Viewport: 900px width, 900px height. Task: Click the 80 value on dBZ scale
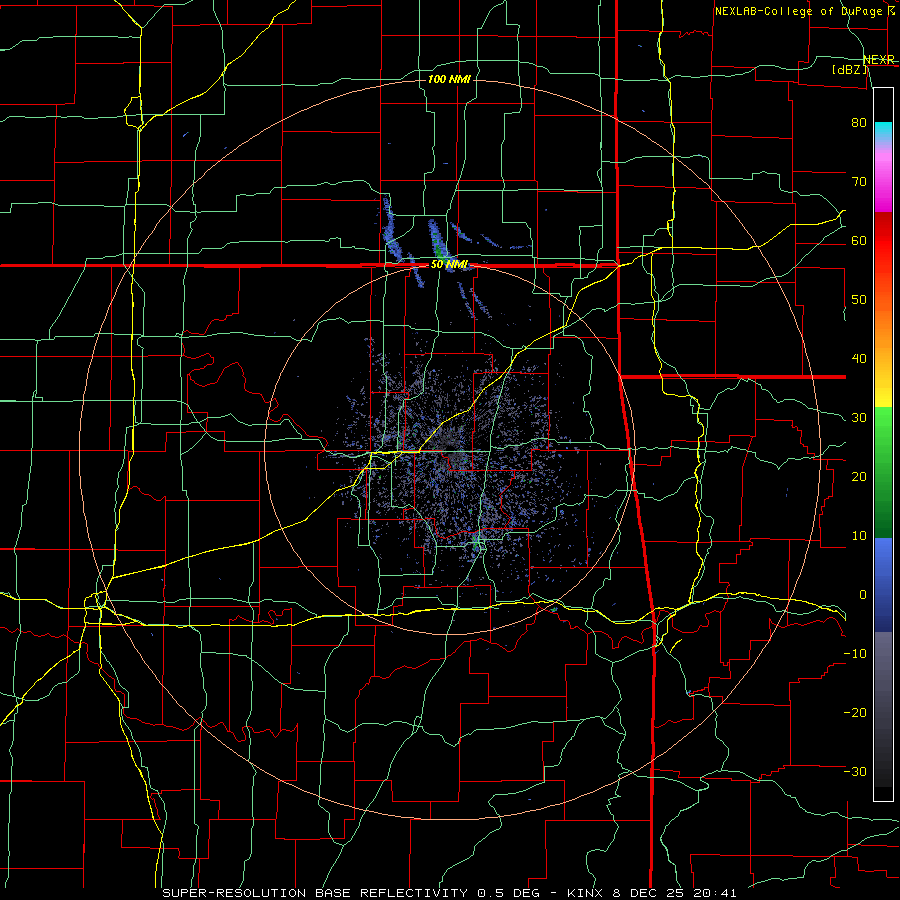click(859, 122)
